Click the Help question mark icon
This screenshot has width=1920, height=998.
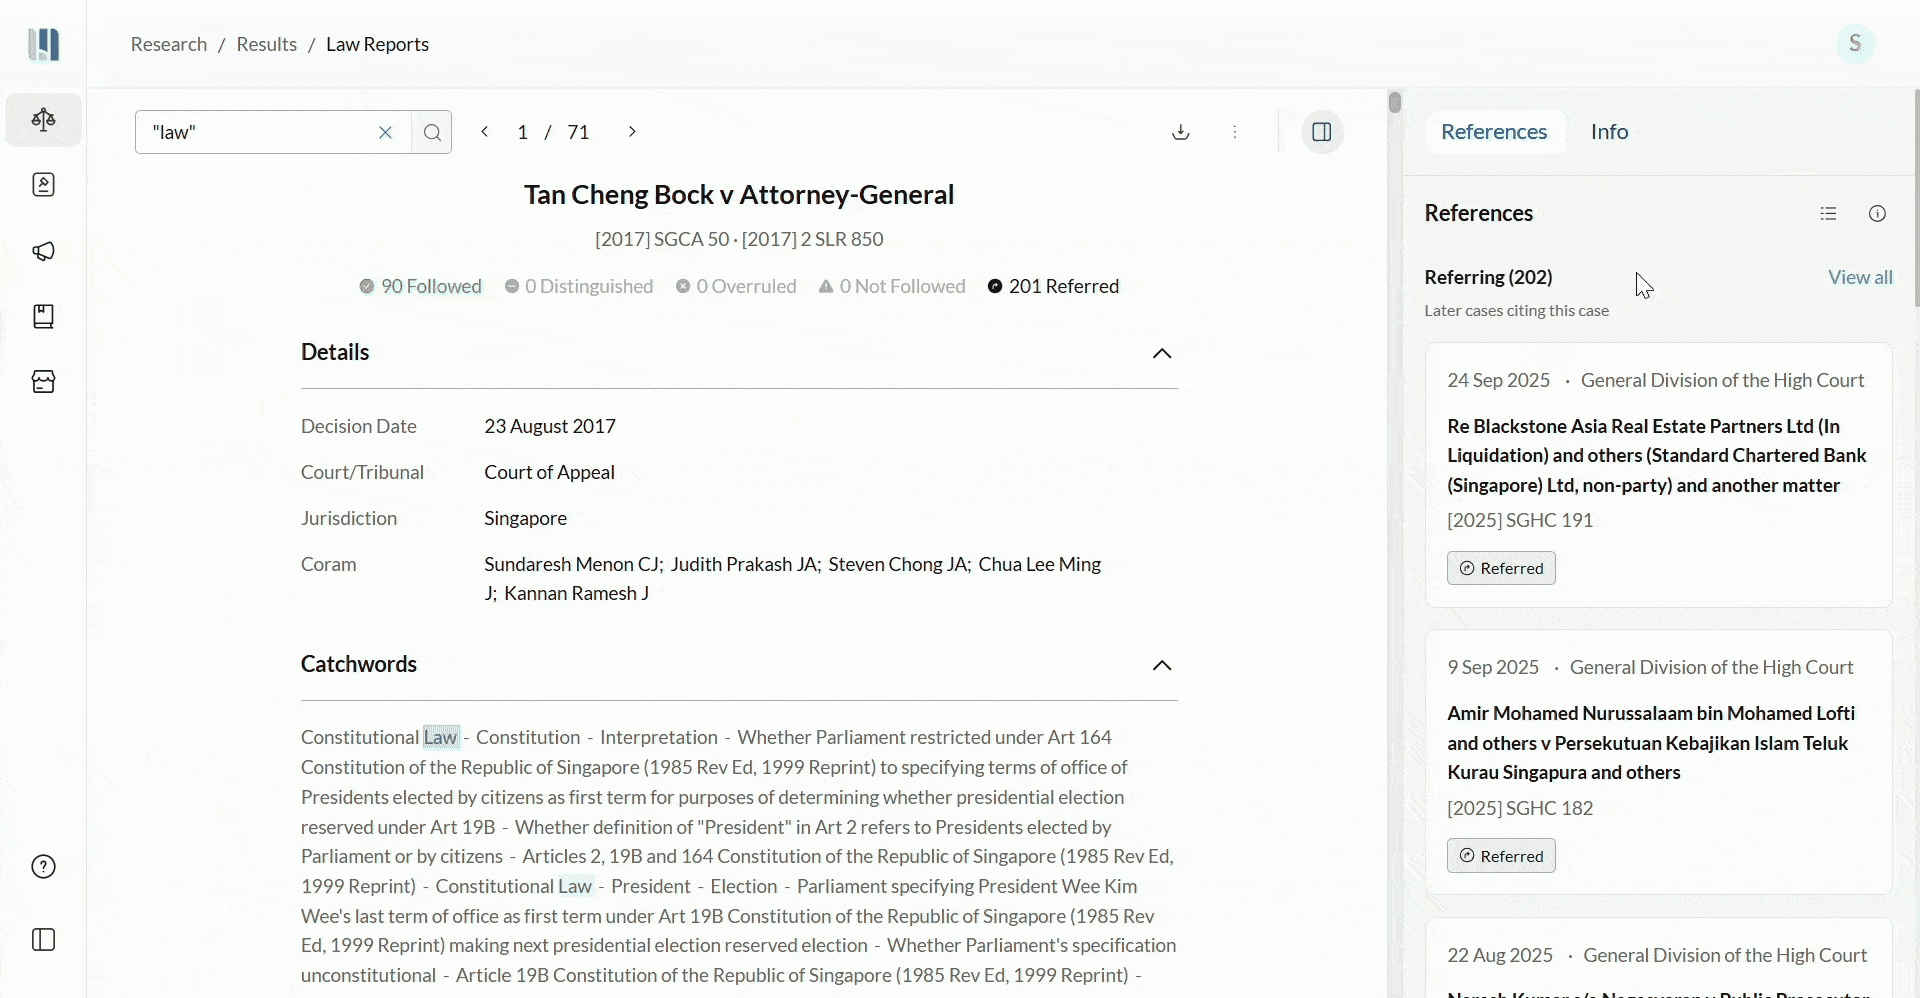pyautogui.click(x=43, y=867)
